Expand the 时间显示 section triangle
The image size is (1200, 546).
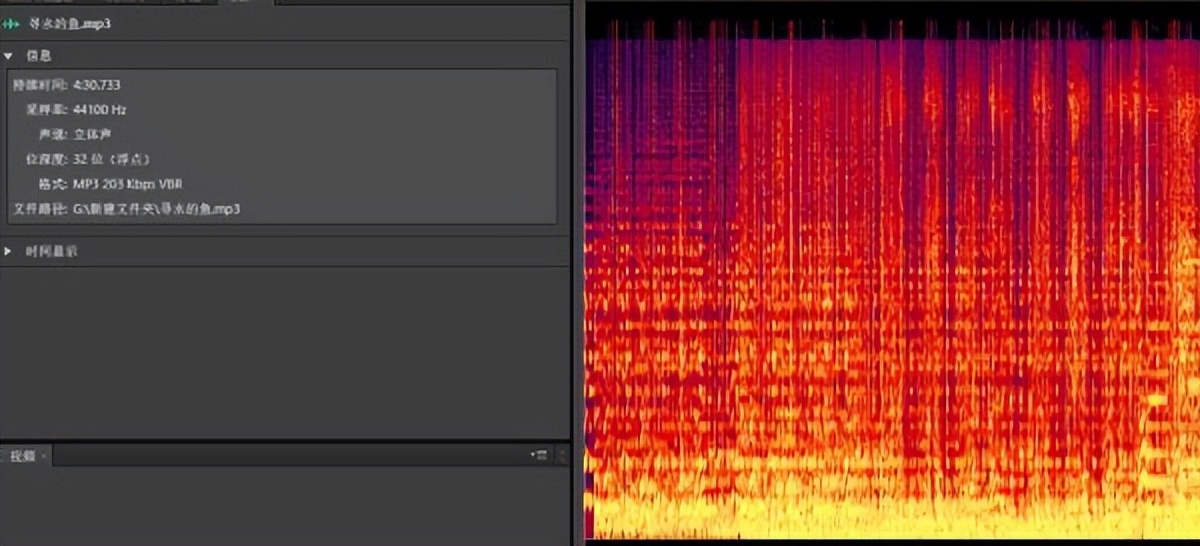point(9,251)
